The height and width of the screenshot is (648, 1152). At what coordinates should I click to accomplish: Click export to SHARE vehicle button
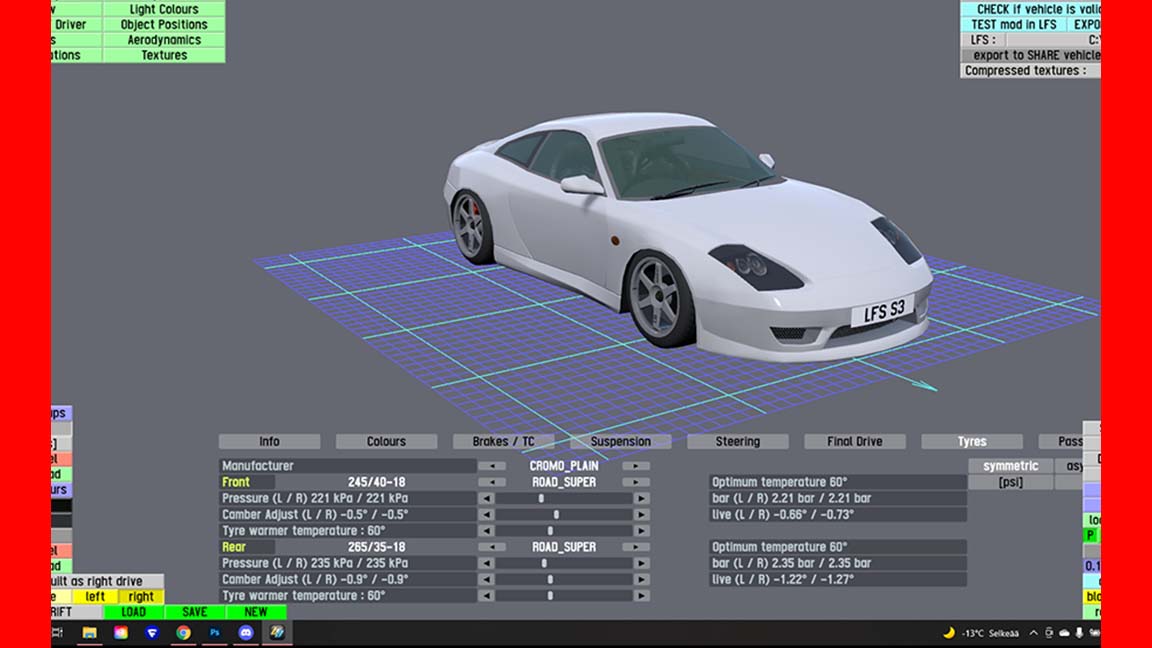point(1031,55)
